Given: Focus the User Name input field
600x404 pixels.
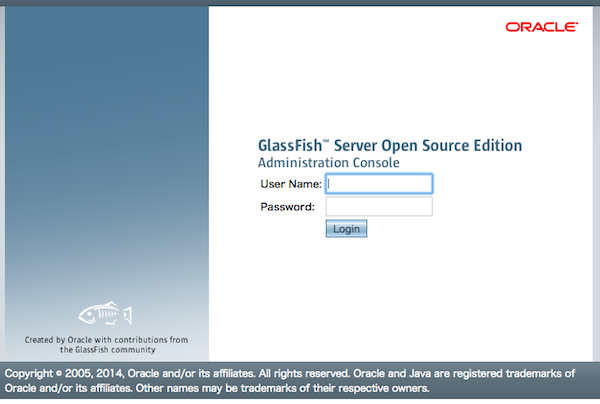Looking at the screenshot, I should (379, 184).
